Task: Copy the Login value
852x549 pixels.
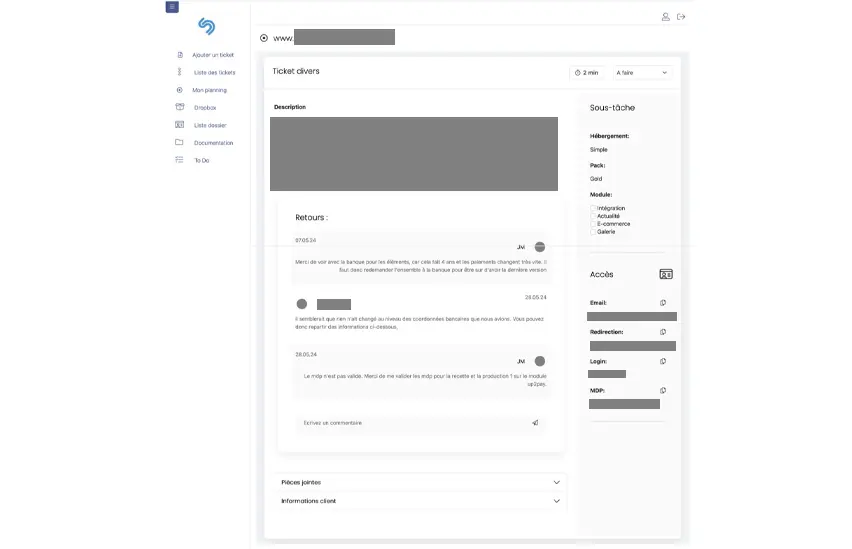Action: click(663, 361)
